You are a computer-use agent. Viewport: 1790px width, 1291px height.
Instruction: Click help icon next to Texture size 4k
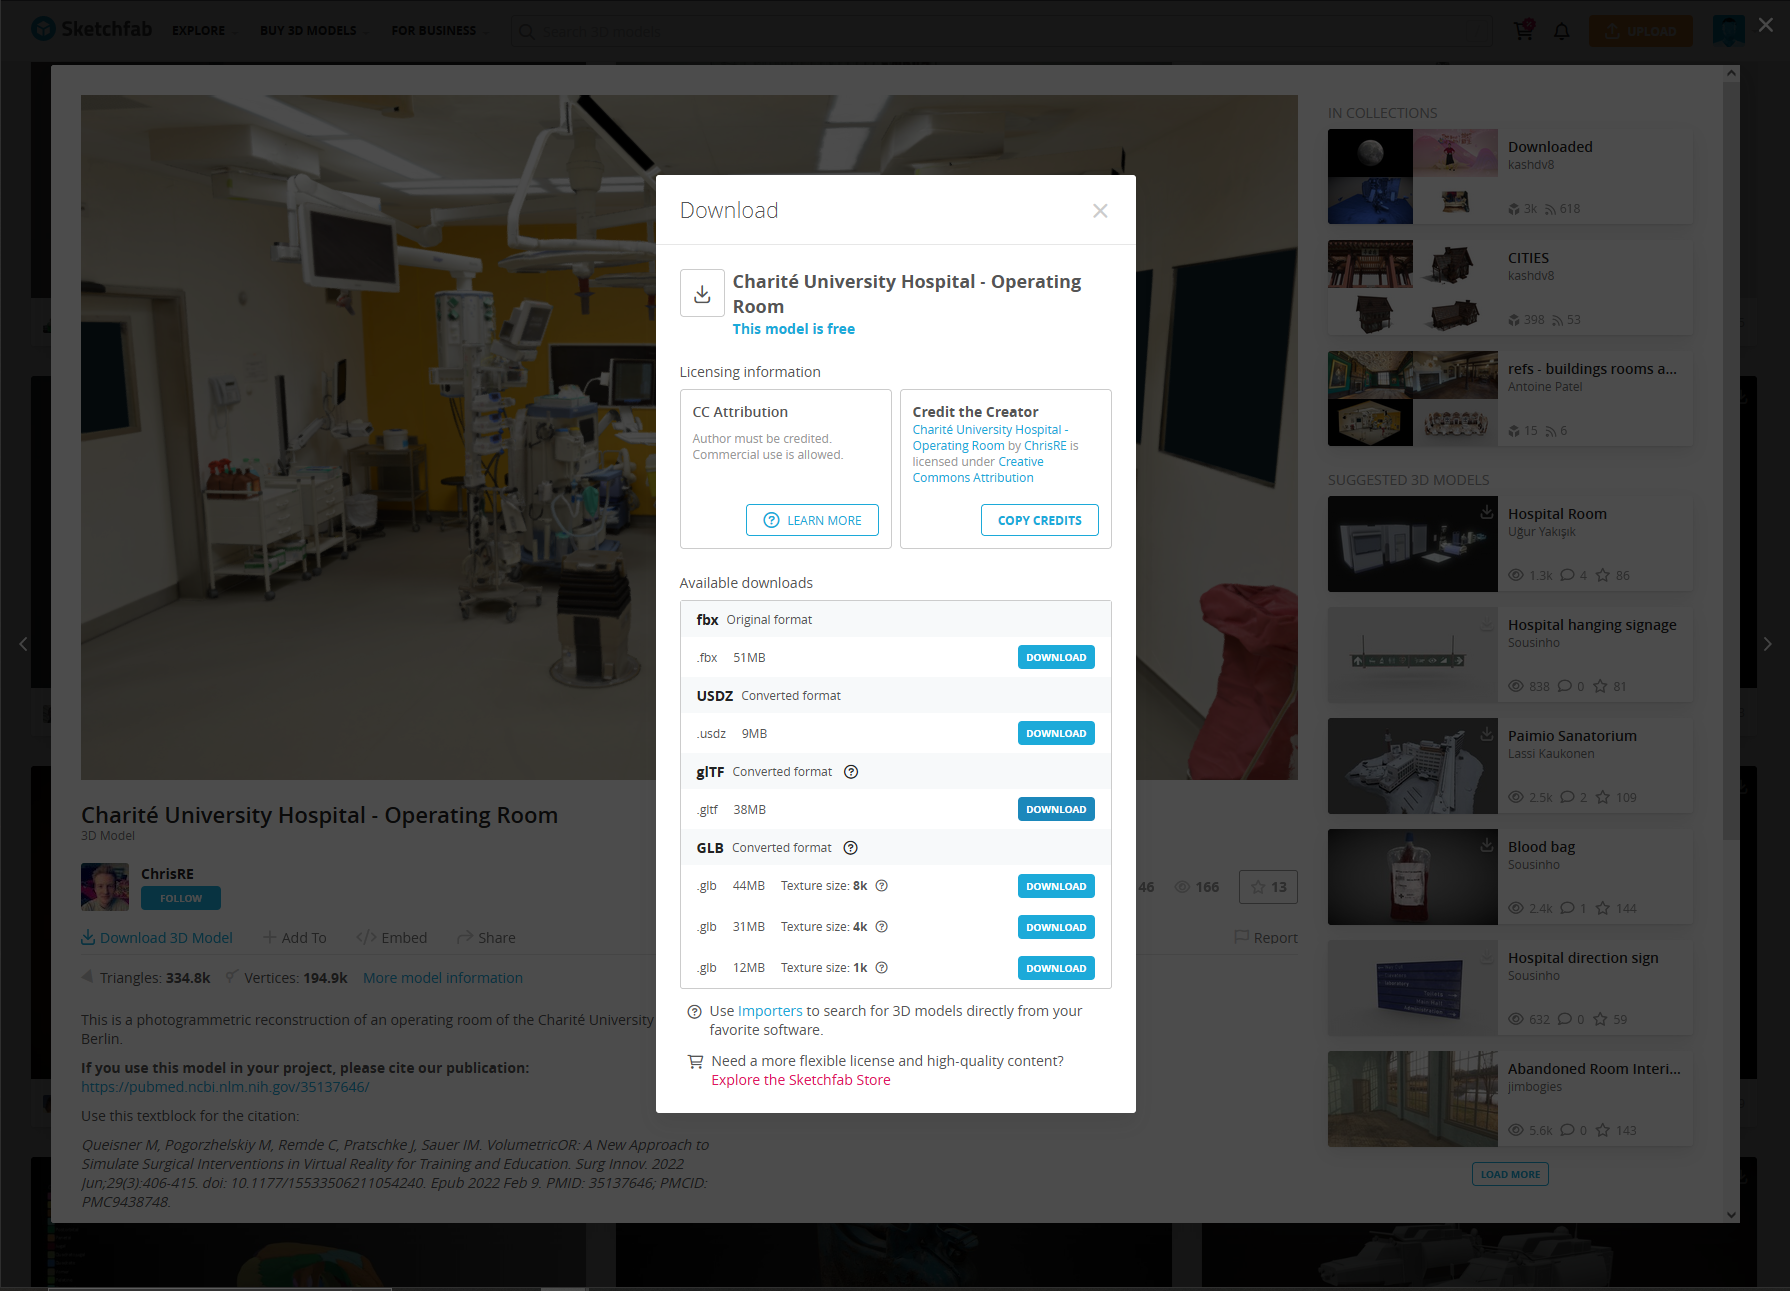coord(882,927)
